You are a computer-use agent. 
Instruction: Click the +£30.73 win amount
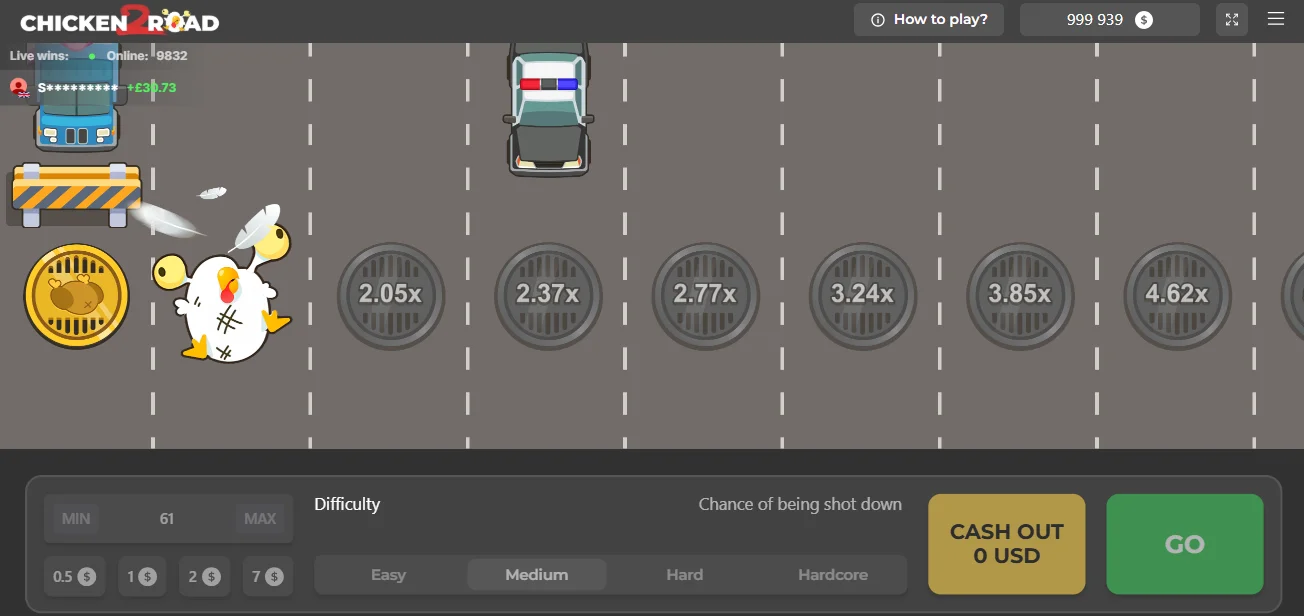(x=151, y=88)
